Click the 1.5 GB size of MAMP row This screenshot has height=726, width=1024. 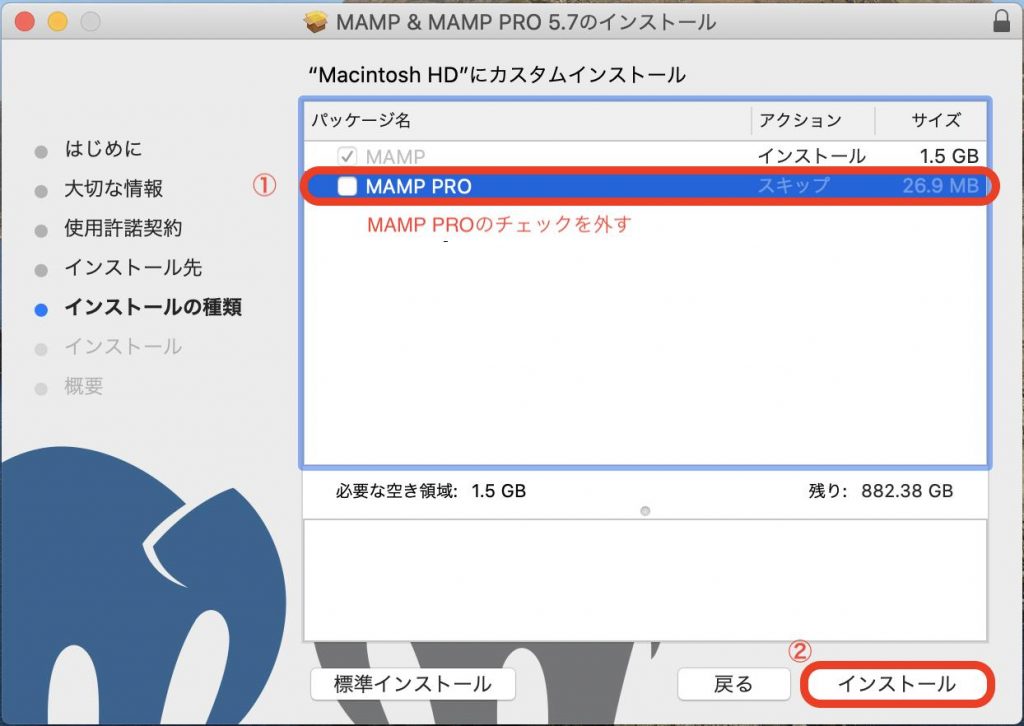(949, 156)
